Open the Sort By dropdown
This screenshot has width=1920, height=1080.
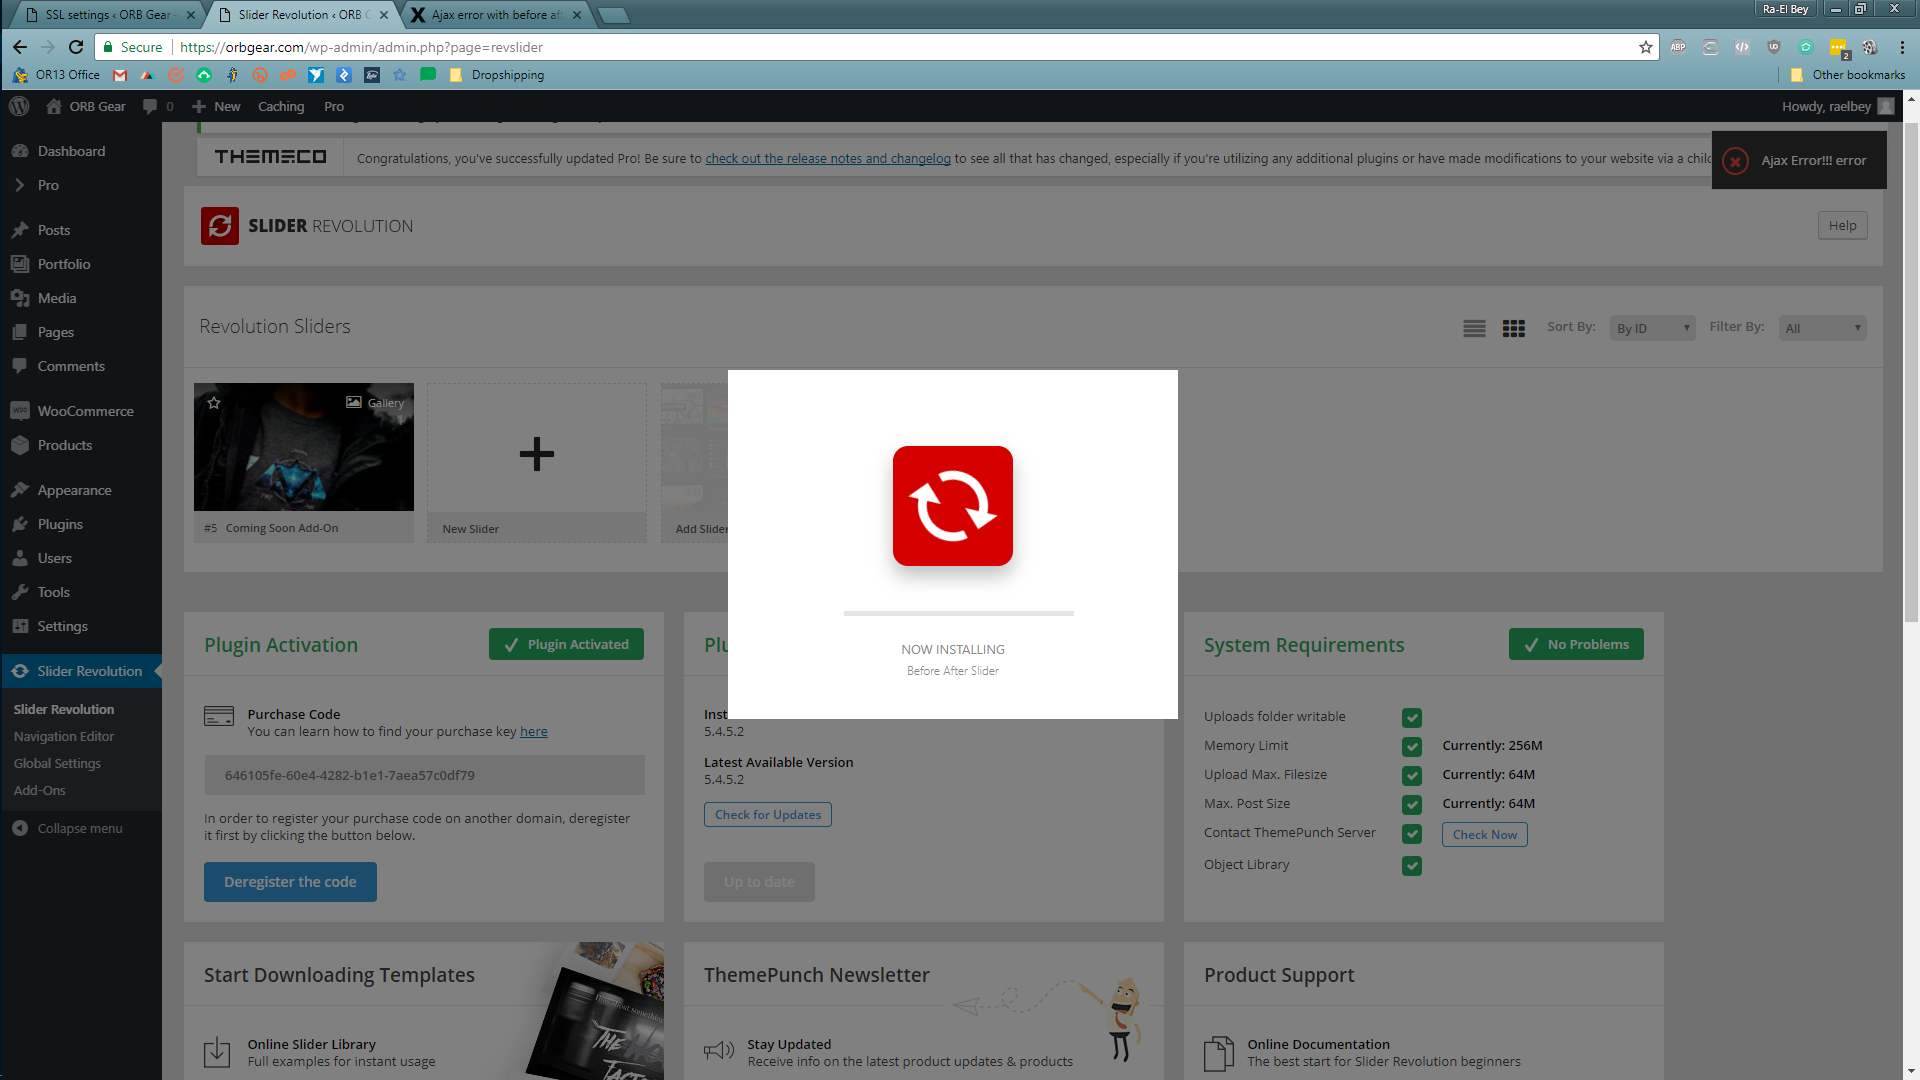coord(1652,328)
